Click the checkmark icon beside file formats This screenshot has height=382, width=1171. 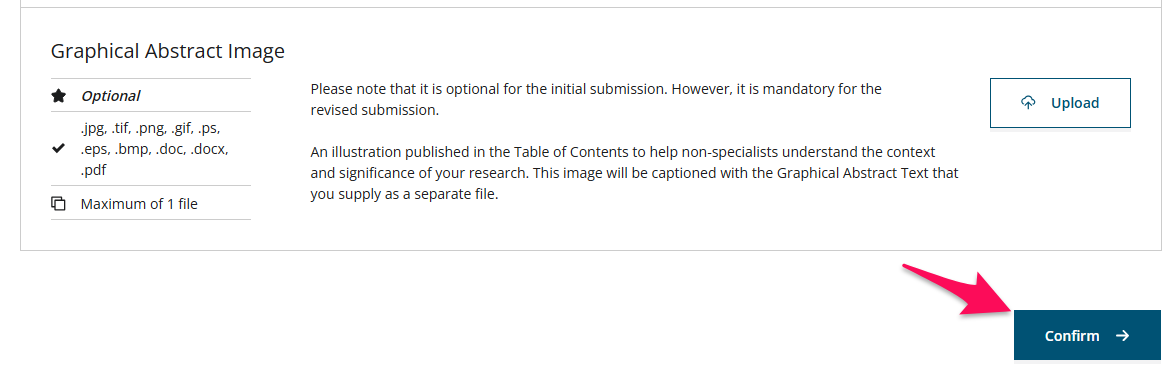58,148
